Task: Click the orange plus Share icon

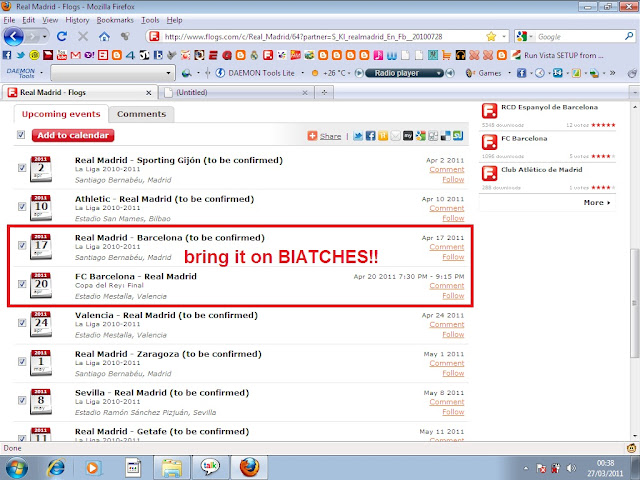Action: tap(312, 136)
